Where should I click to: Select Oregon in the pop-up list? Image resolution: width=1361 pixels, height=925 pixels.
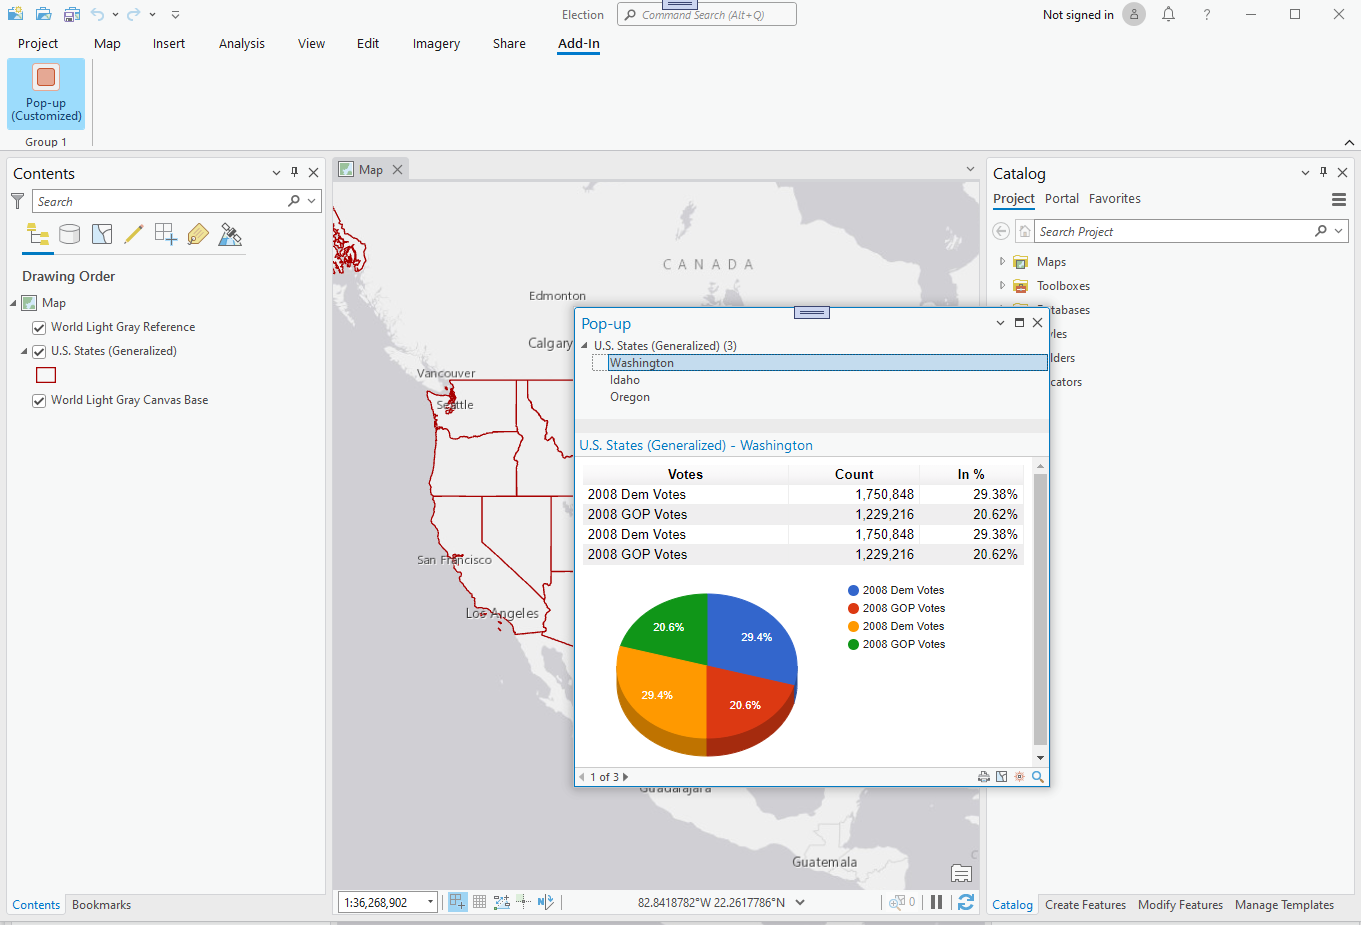click(x=630, y=396)
